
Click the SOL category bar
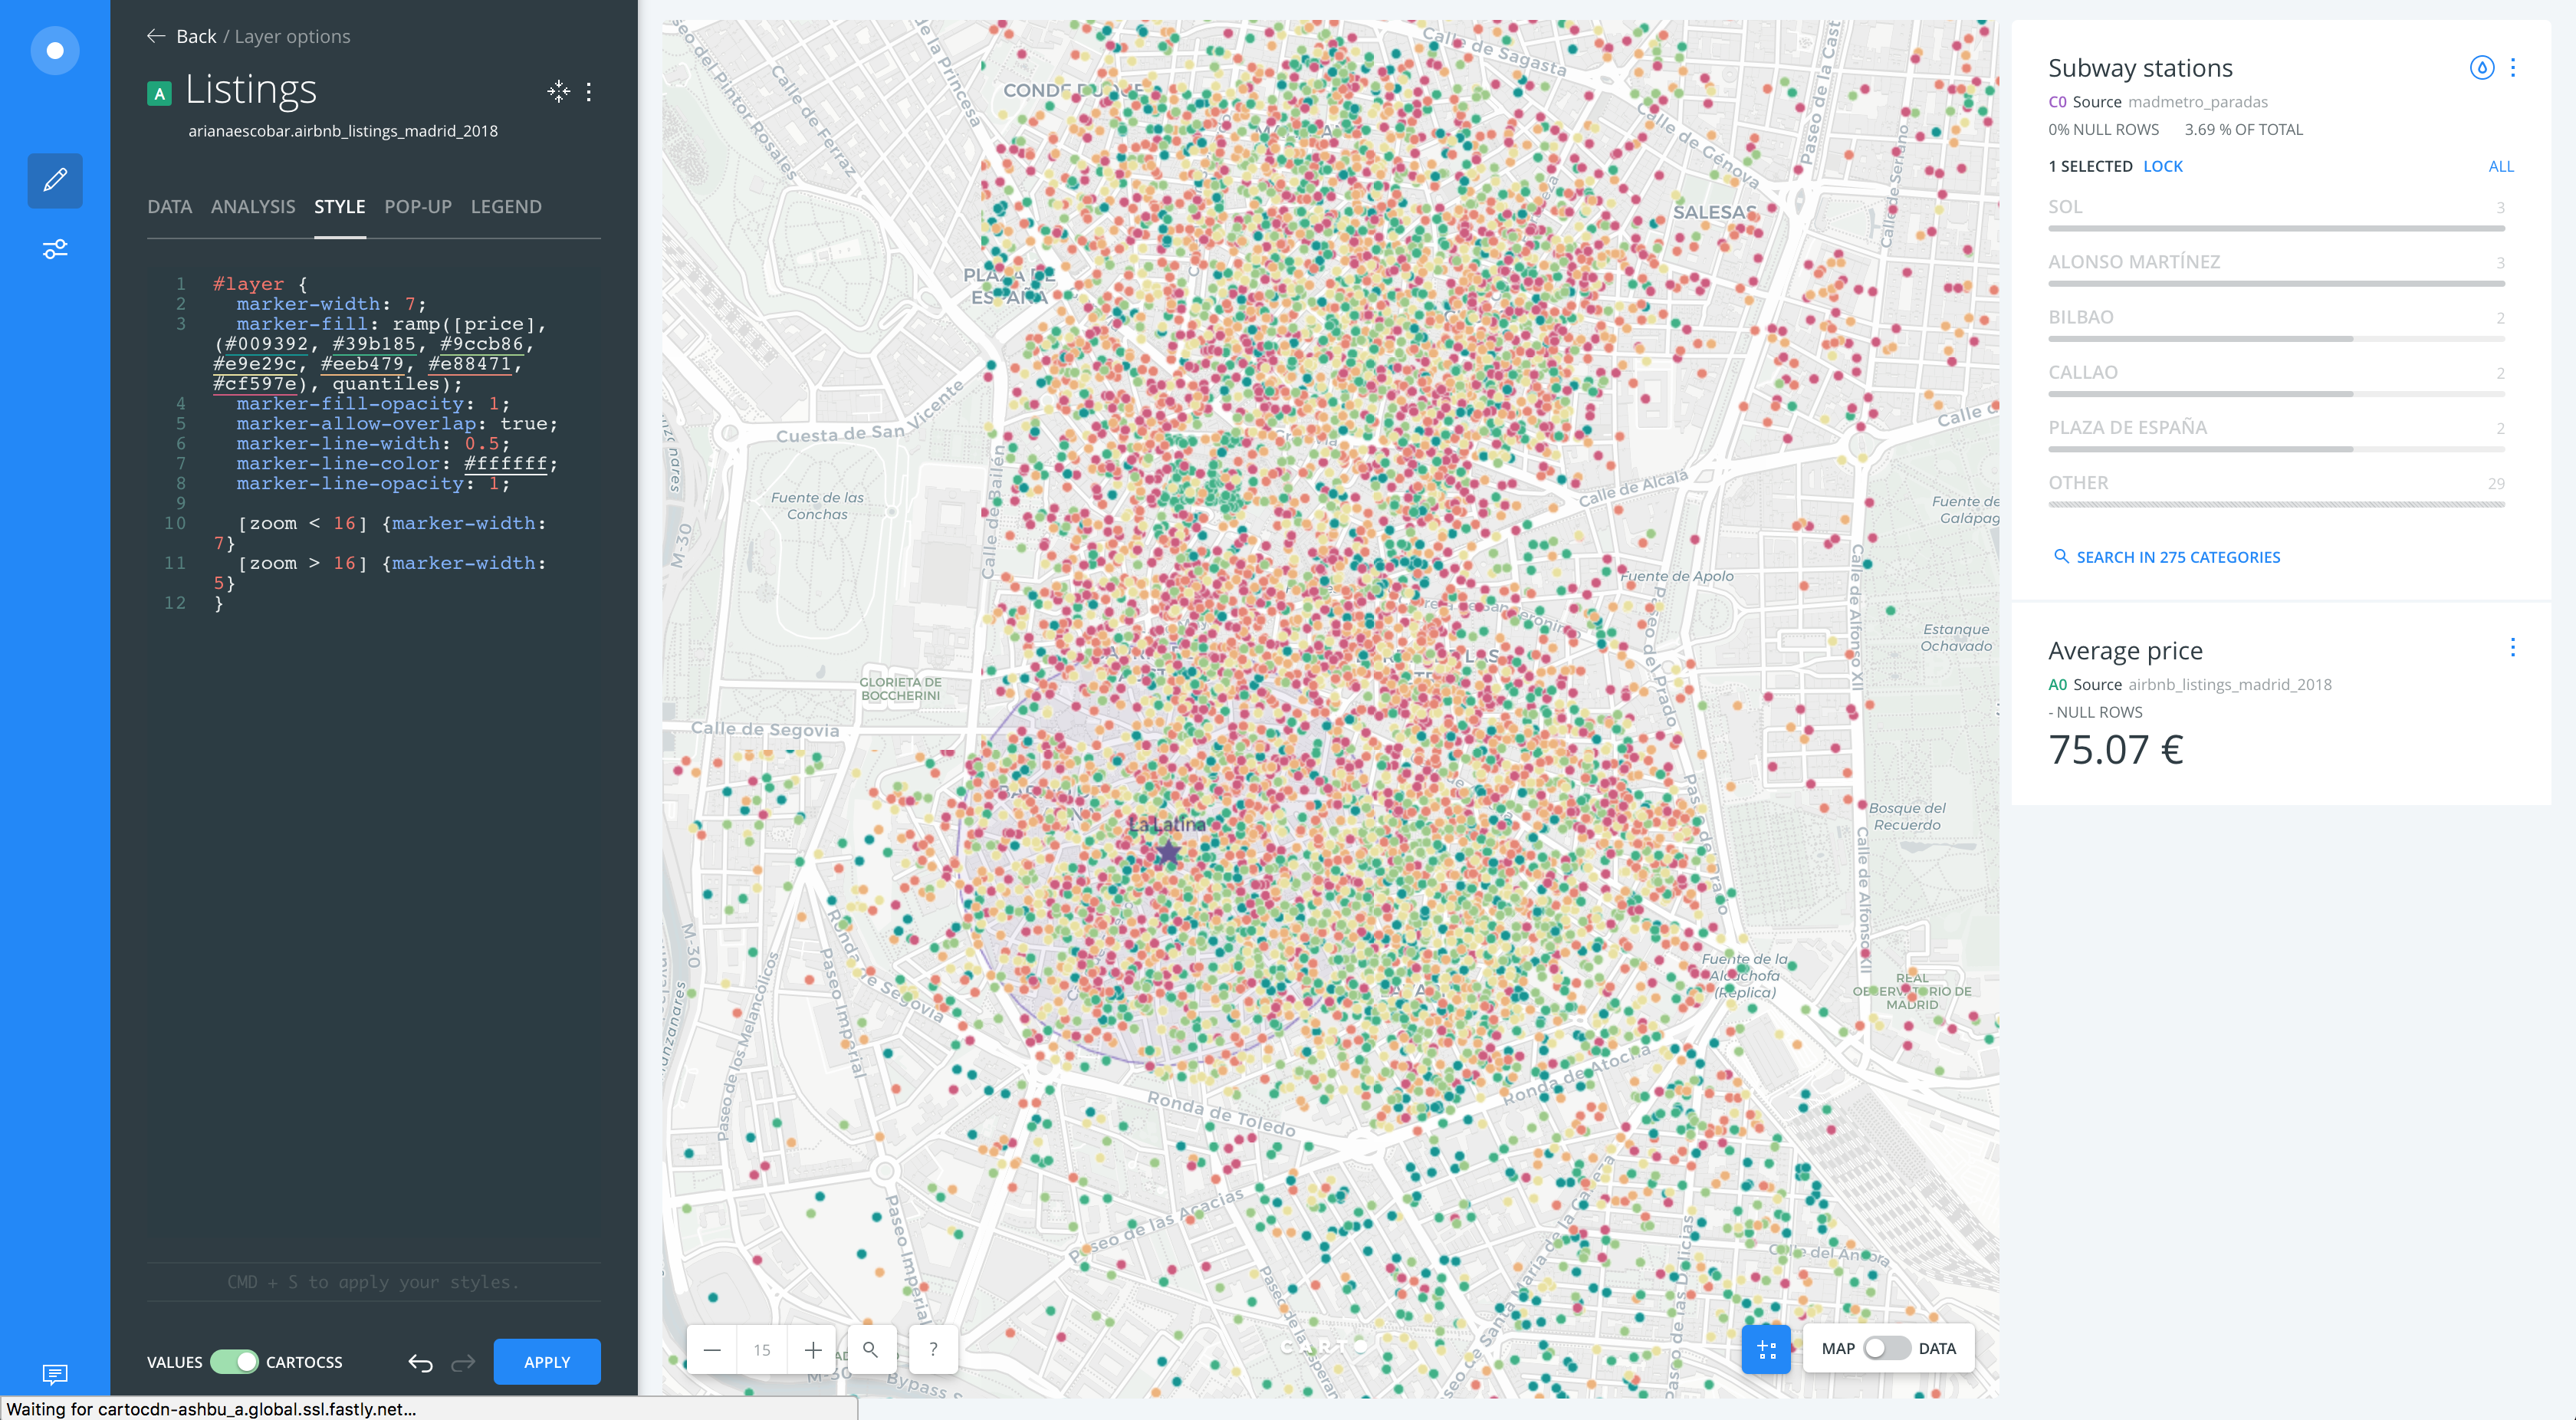coord(2277,229)
